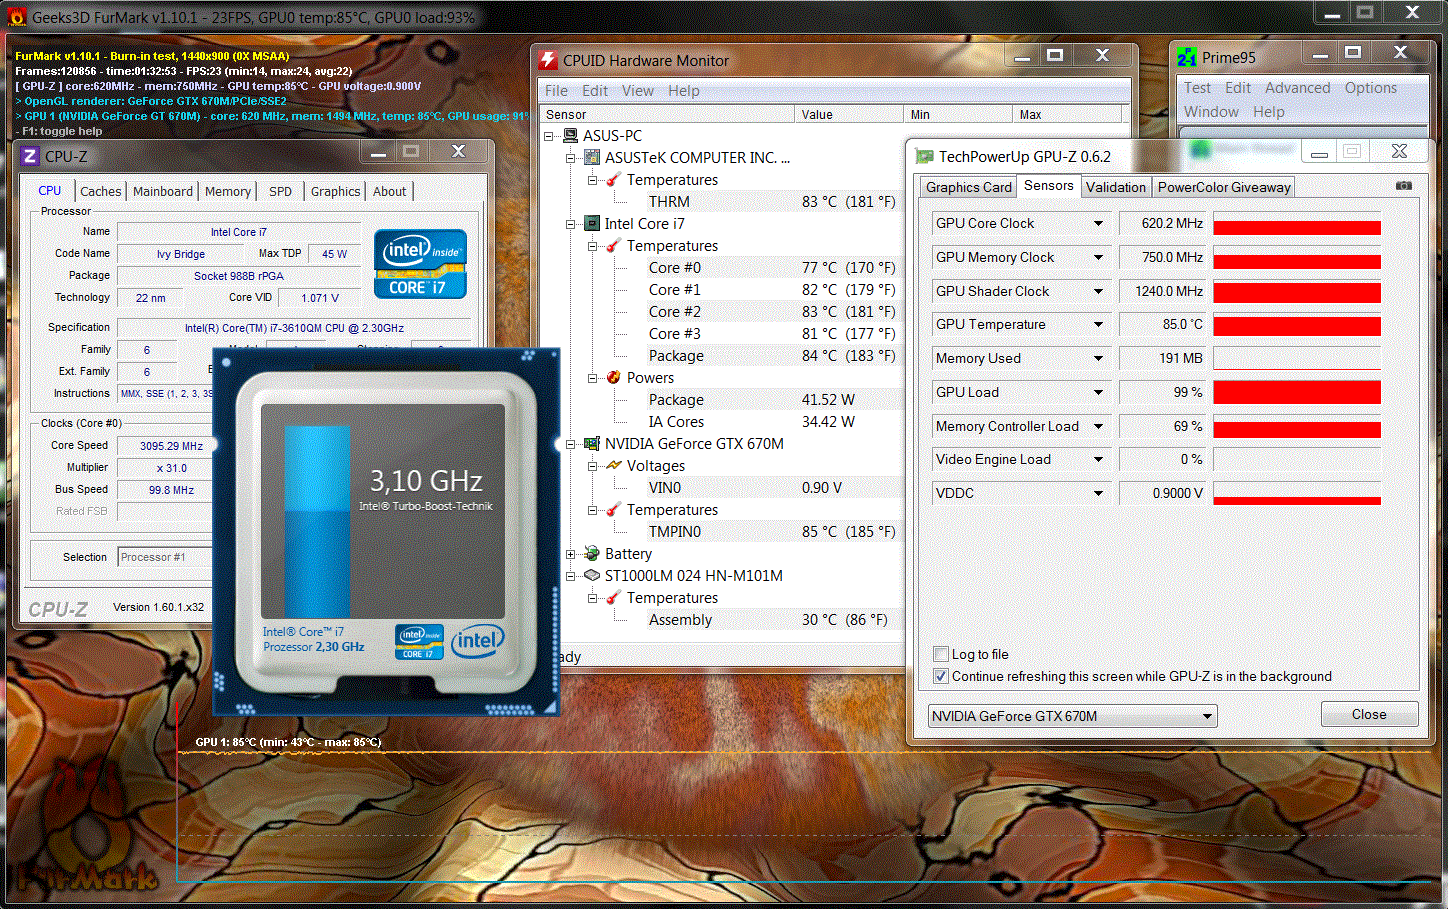Click the Core Speed value 3095.29 MHz
Image resolution: width=1448 pixels, height=909 pixels.
coord(165,446)
